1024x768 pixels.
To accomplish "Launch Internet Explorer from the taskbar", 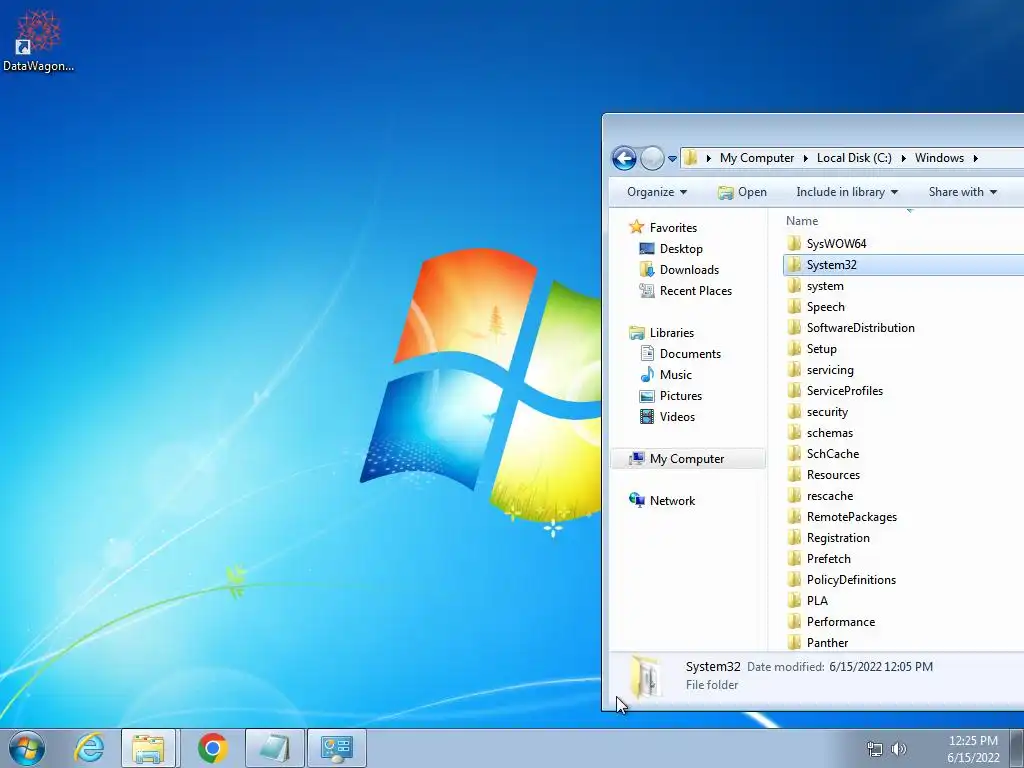I will tap(89, 748).
